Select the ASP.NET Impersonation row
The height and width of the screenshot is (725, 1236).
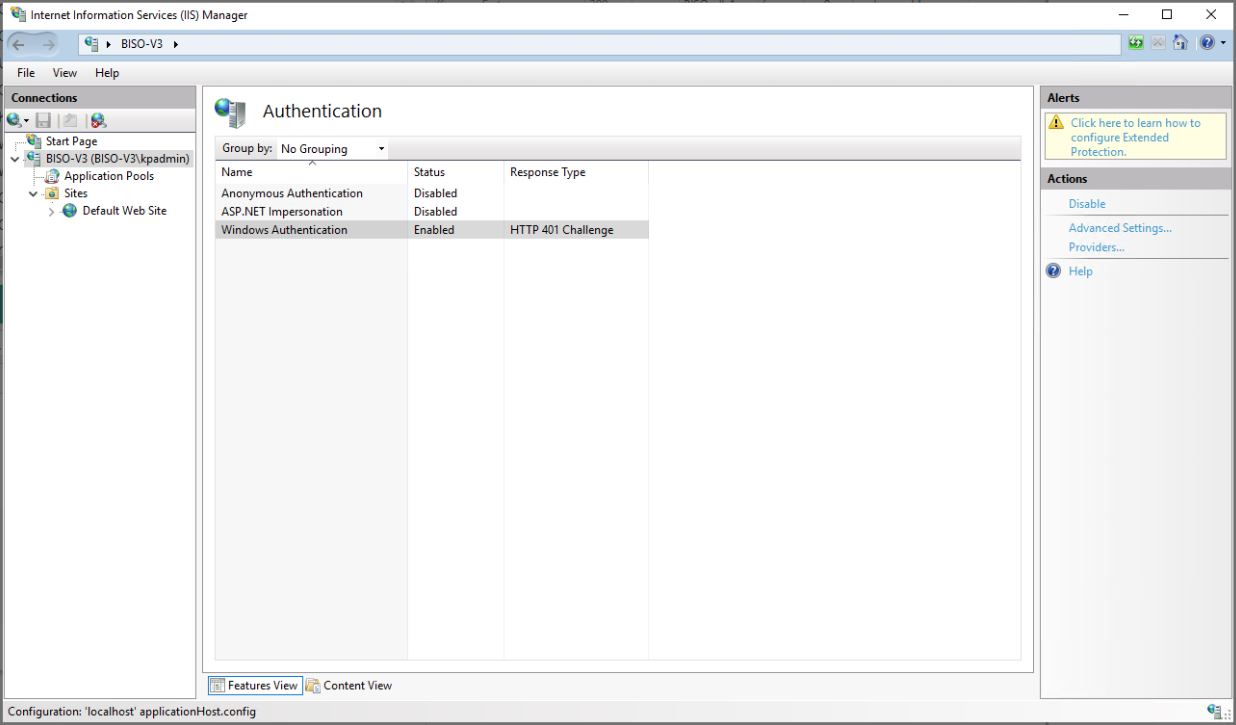[x=432, y=211]
